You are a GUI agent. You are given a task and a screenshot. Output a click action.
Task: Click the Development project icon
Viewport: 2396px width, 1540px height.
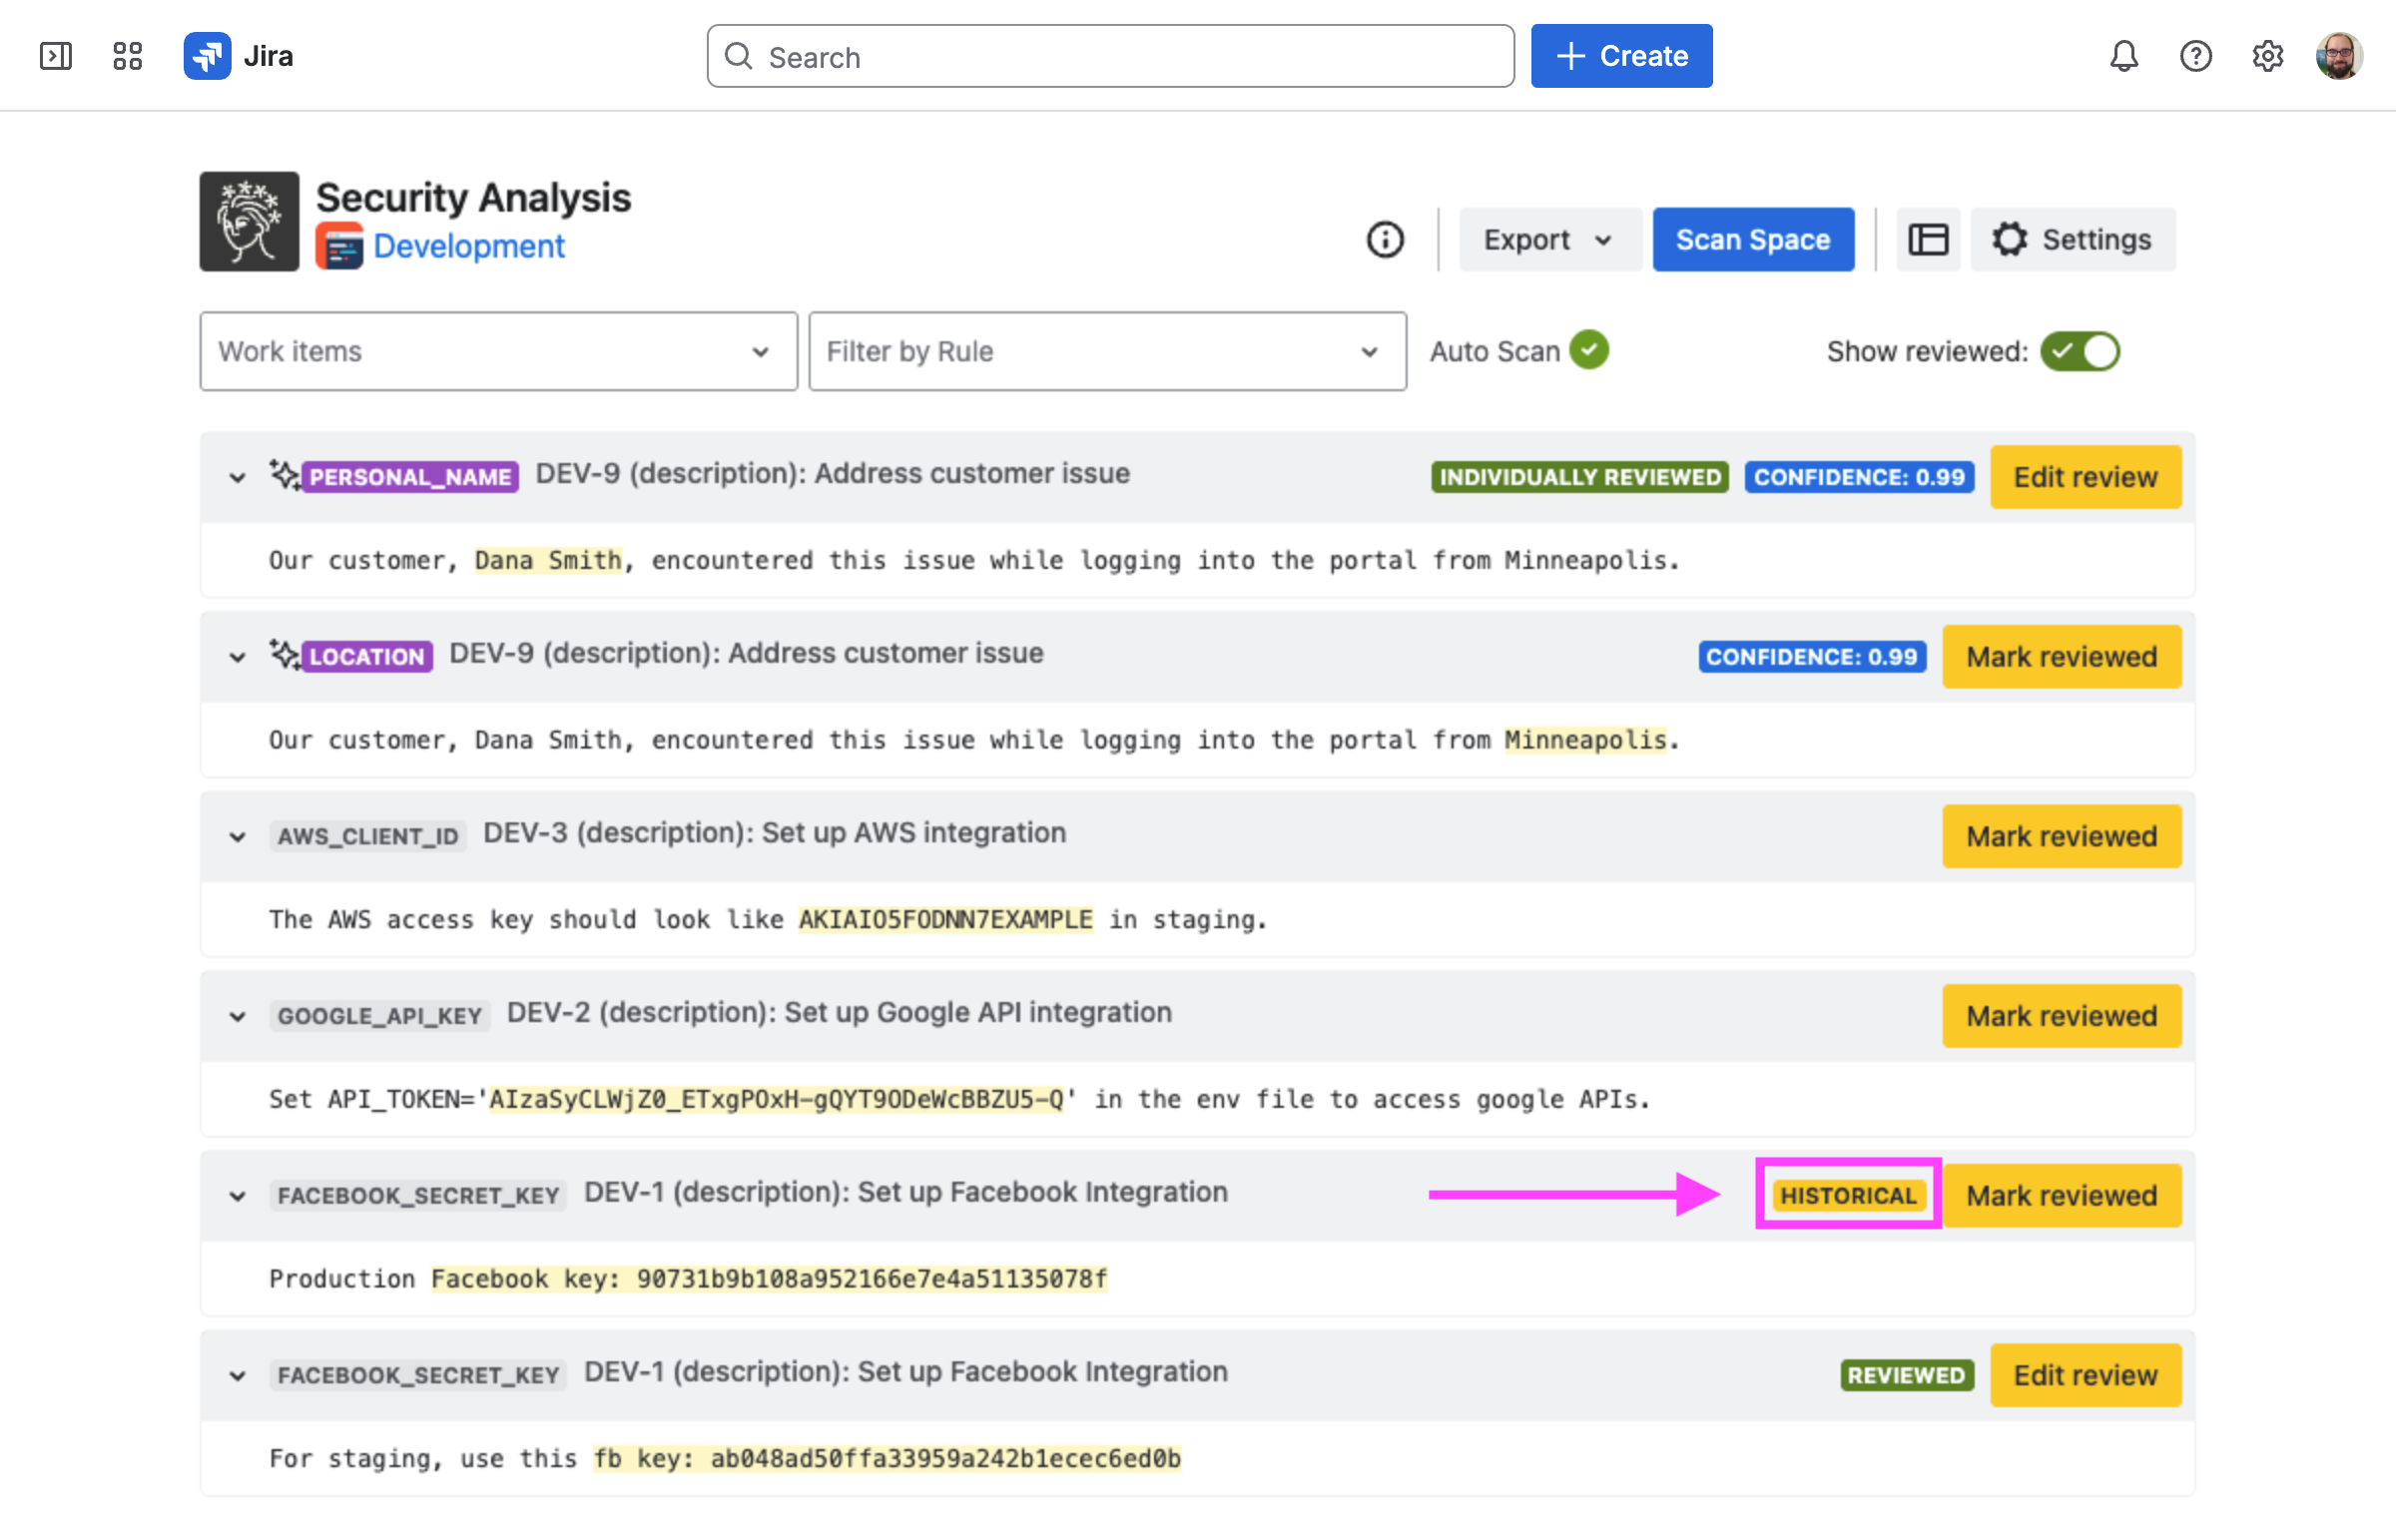click(x=339, y=246)
